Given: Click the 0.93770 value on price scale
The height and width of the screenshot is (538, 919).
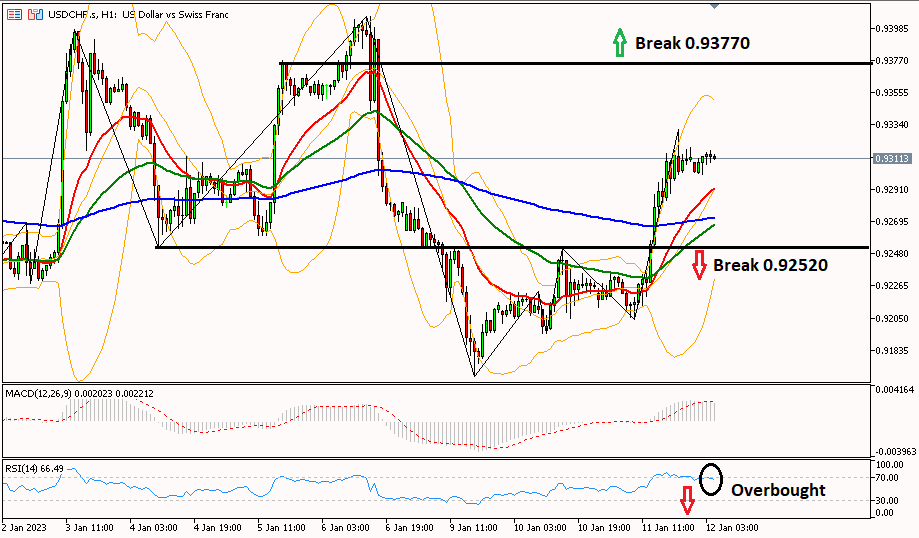Looking at the screenshot, I should (x=892, y=60).
